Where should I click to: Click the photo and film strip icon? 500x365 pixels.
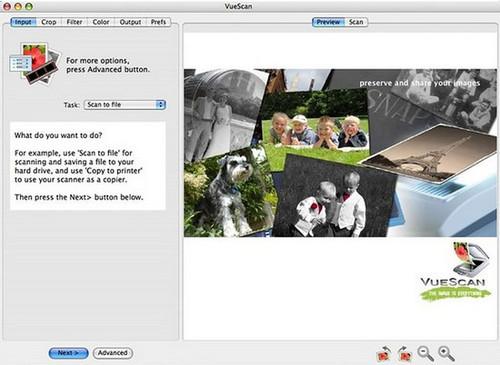35,64
